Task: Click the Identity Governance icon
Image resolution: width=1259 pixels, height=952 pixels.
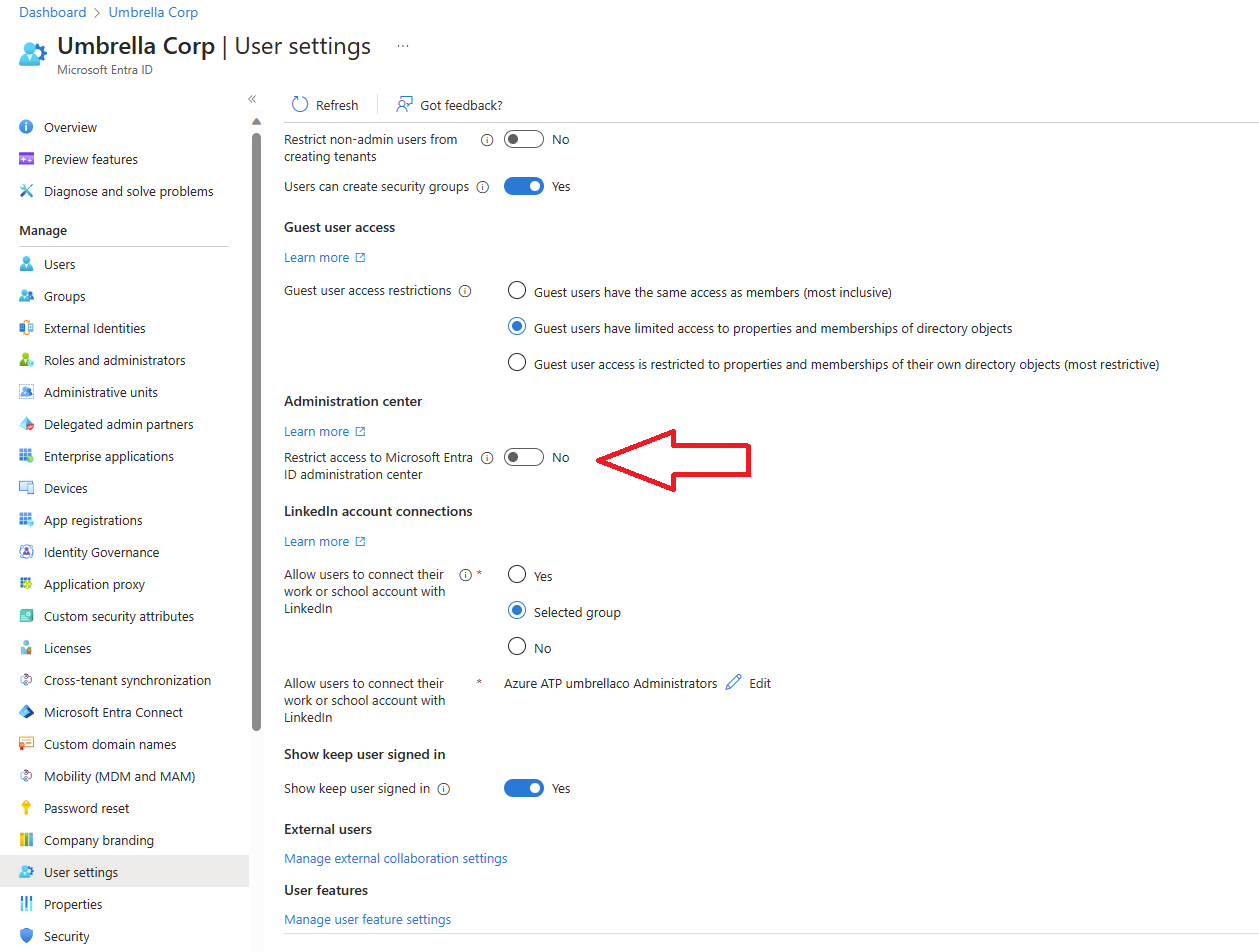Action: click(x=27, y=552)
